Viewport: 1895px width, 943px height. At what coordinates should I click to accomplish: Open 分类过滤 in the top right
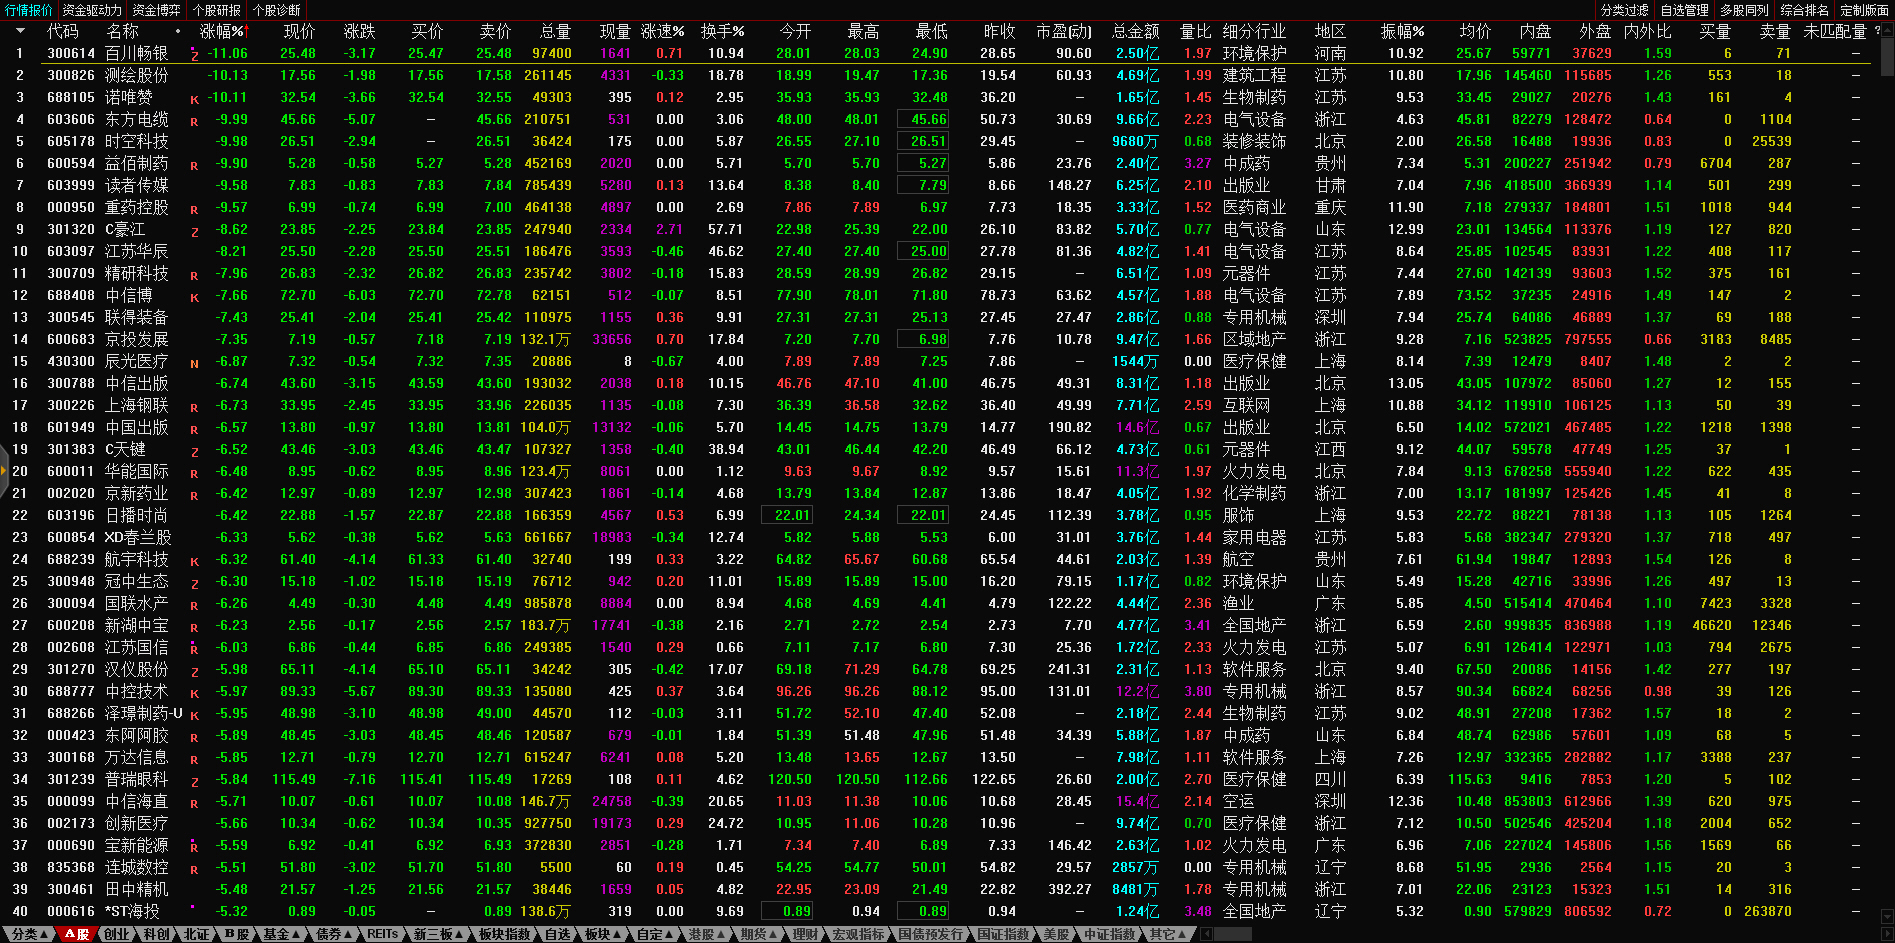click(1624, 10)
